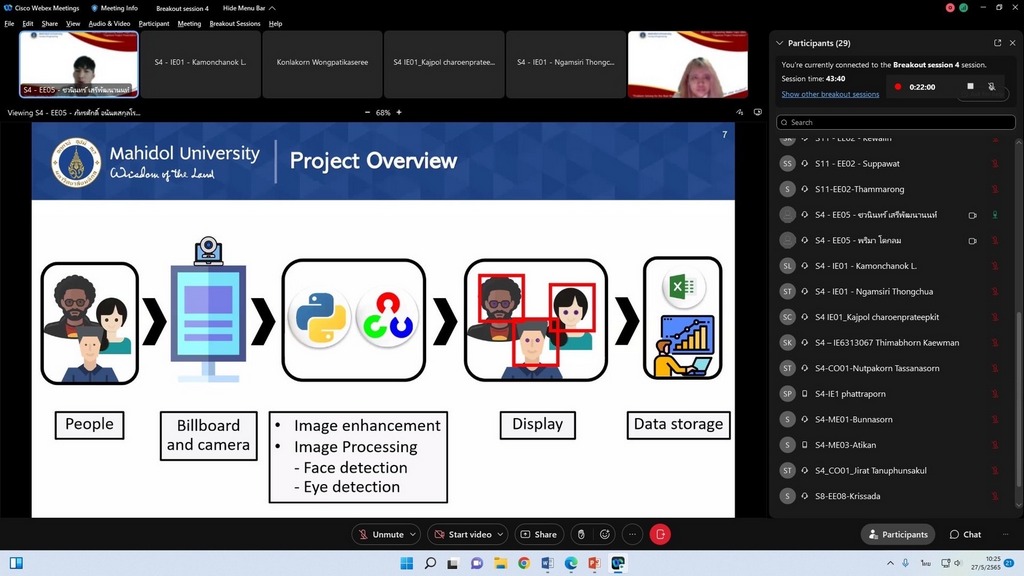Click the Share button
The width and height of the screenshot is (1024, 576).
538,534
